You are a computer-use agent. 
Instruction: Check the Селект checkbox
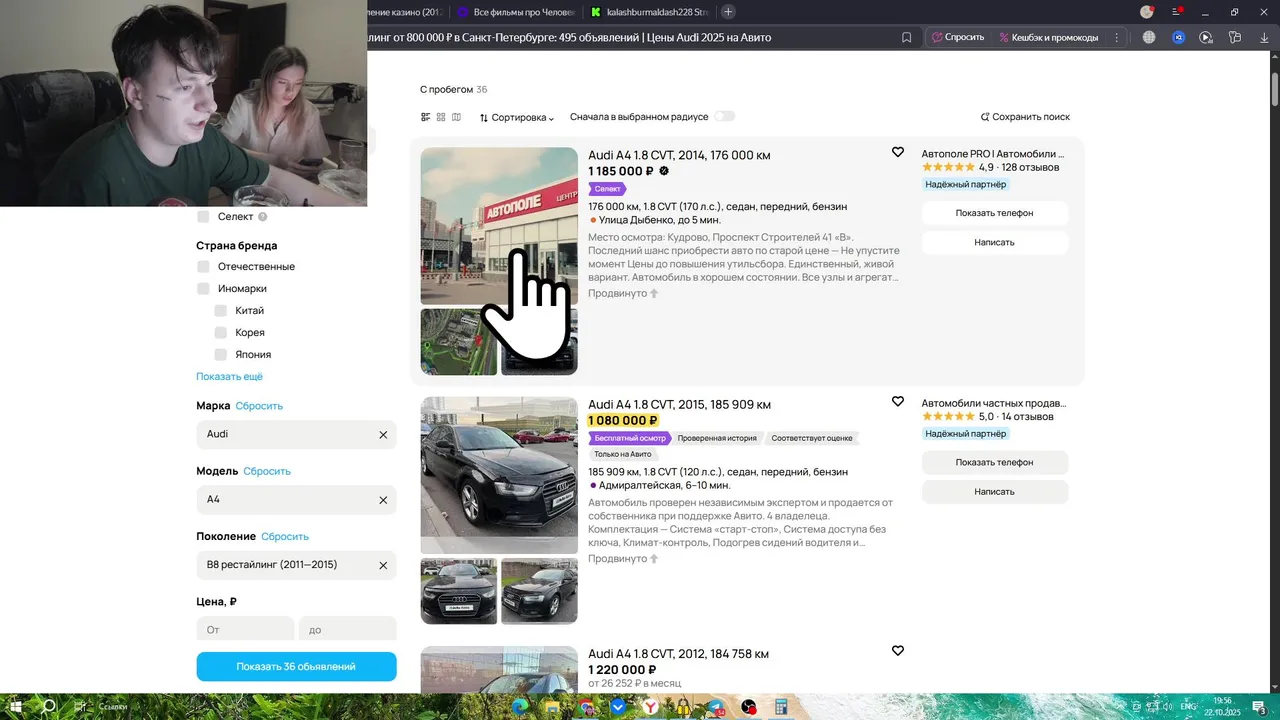[x=203, y=217]
